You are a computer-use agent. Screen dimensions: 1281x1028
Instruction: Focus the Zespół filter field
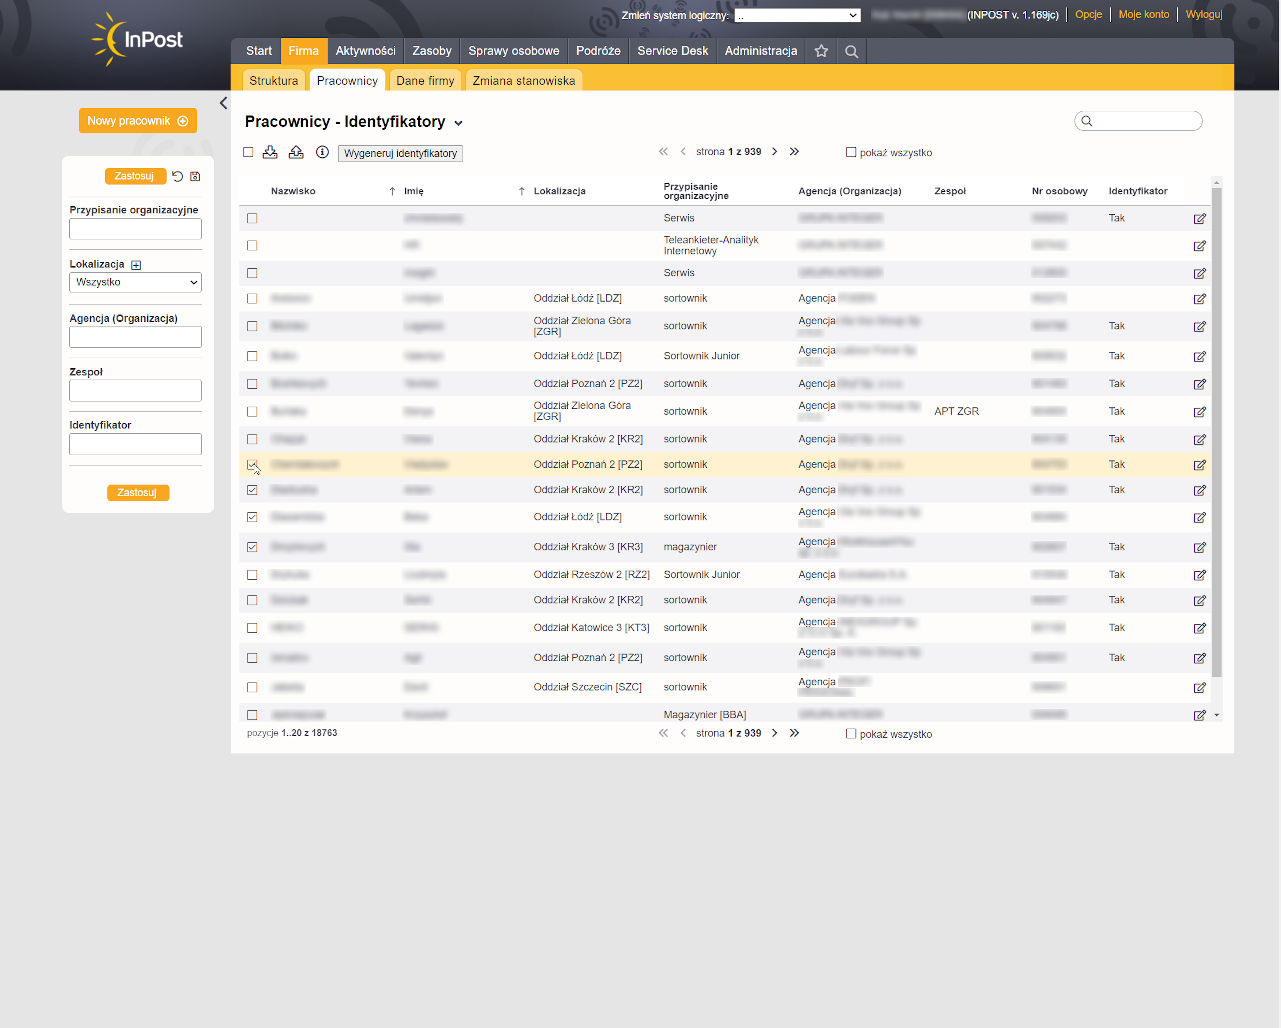[135, 391]
